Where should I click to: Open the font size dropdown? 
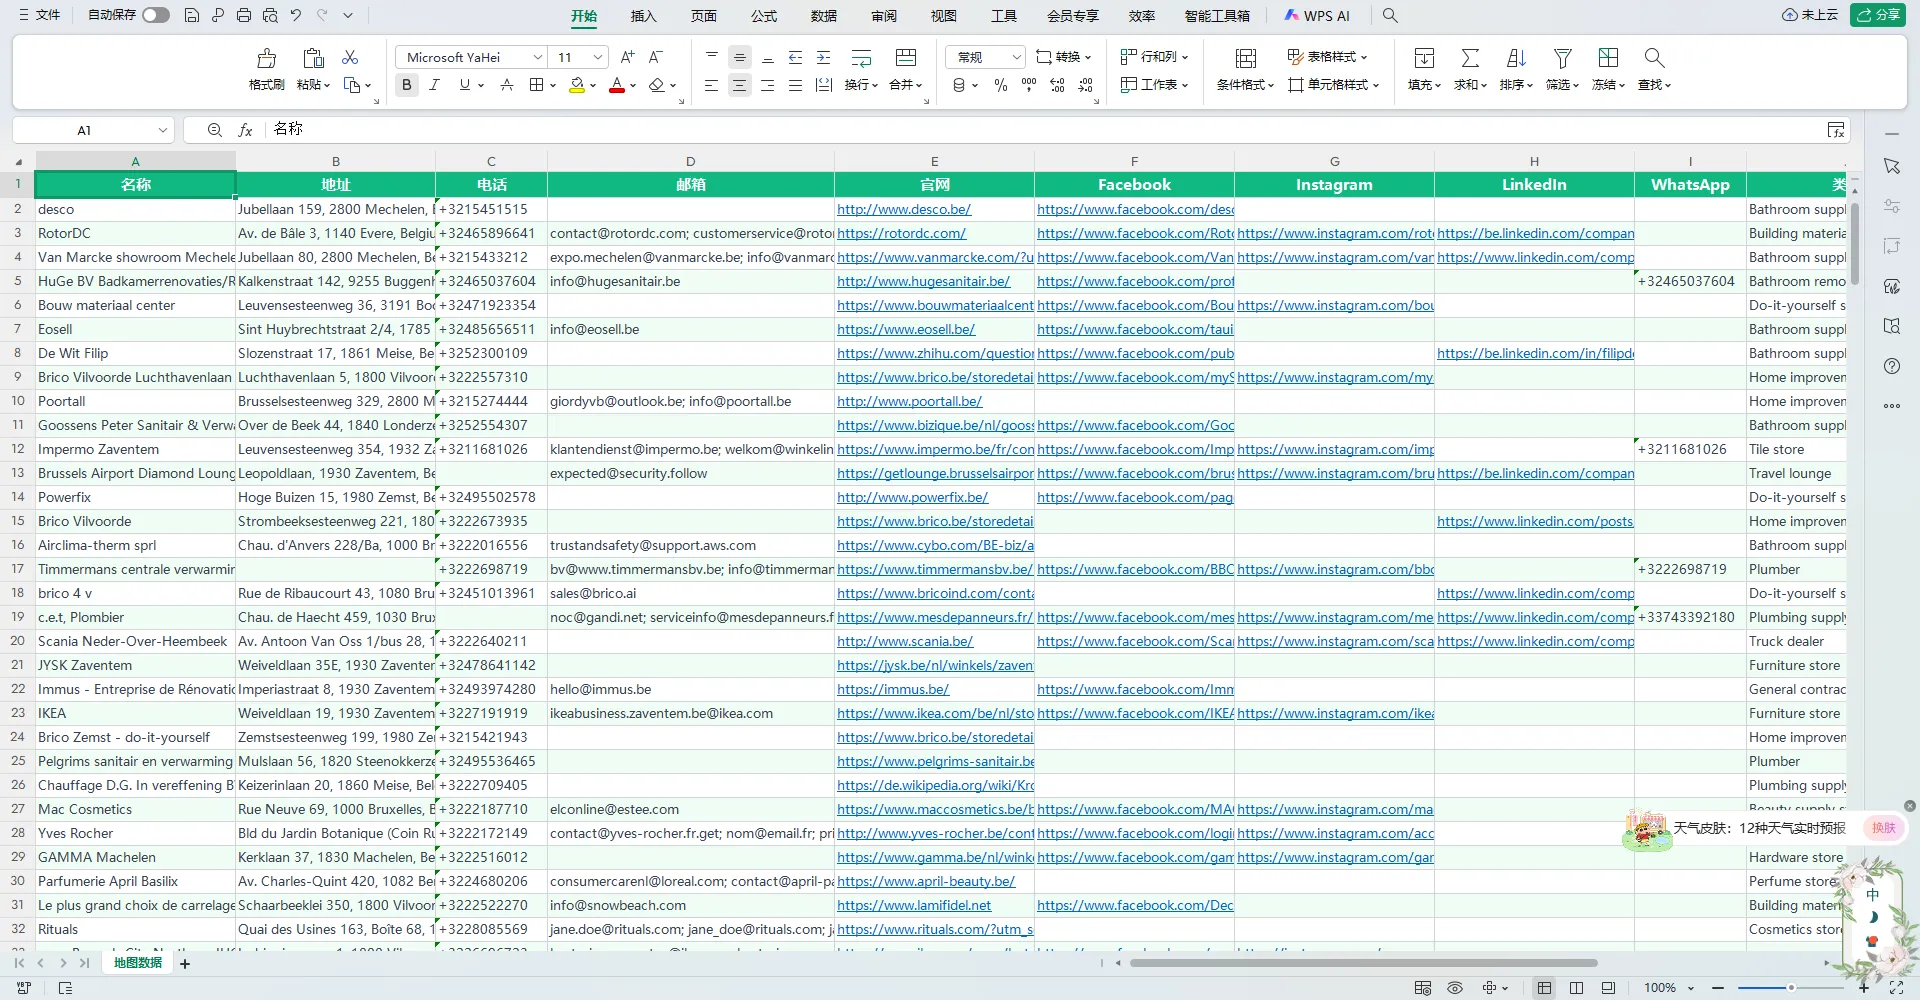click(598, 57)
